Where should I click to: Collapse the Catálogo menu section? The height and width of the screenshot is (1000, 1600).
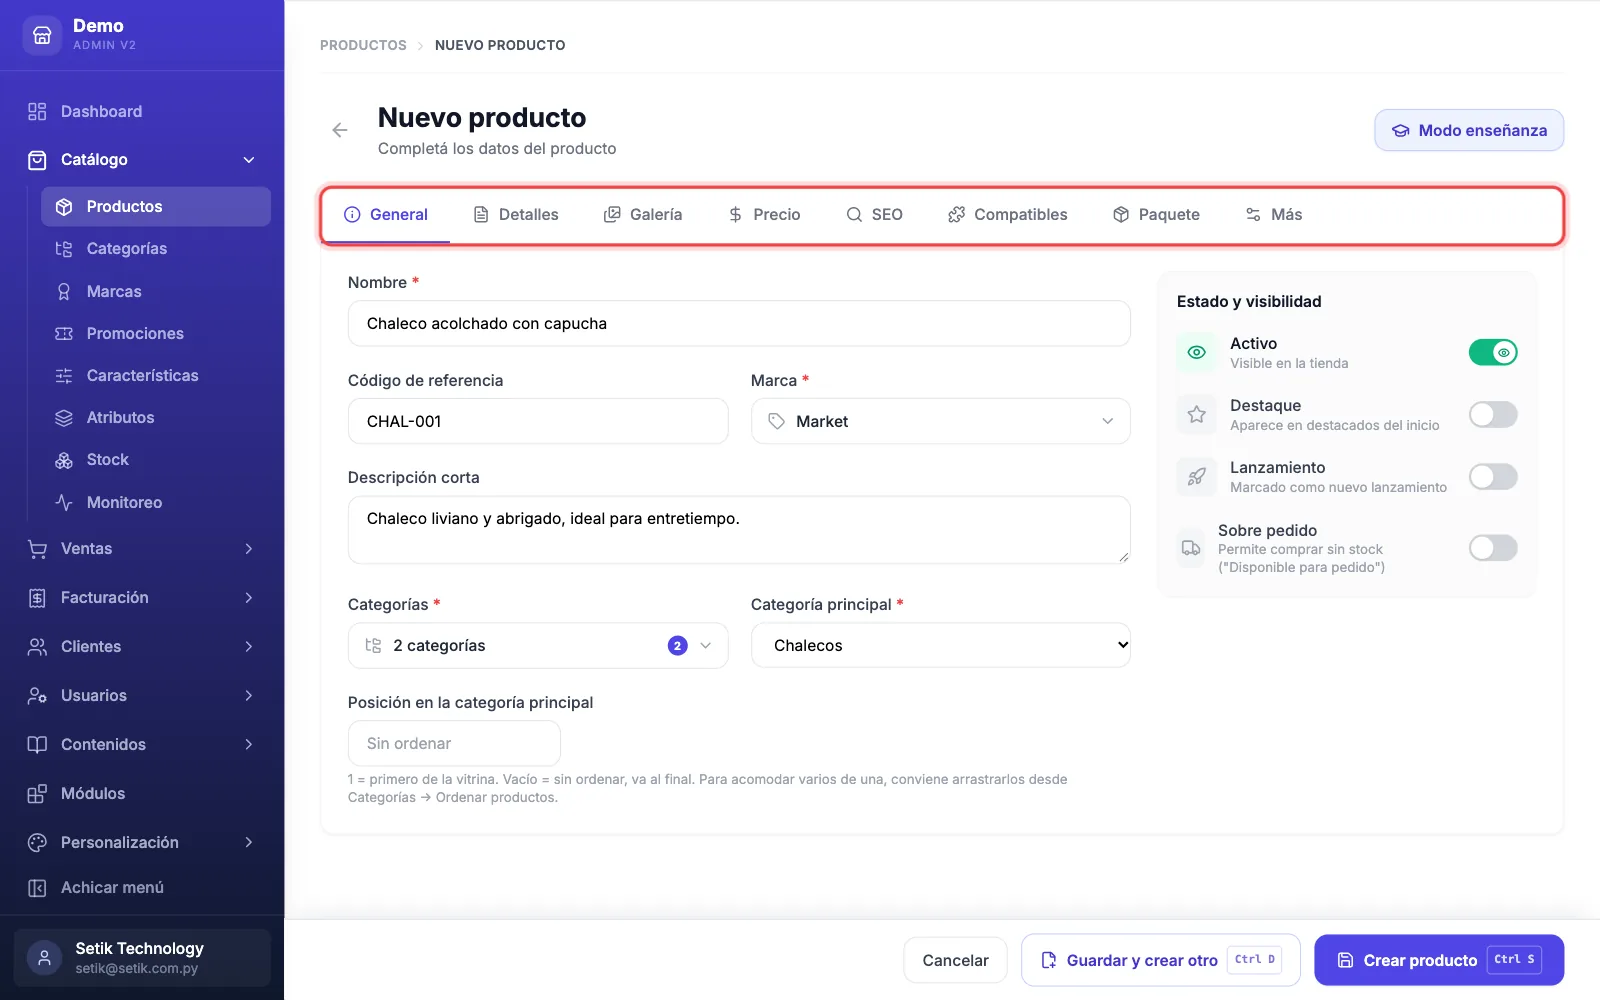coord(142,159)
